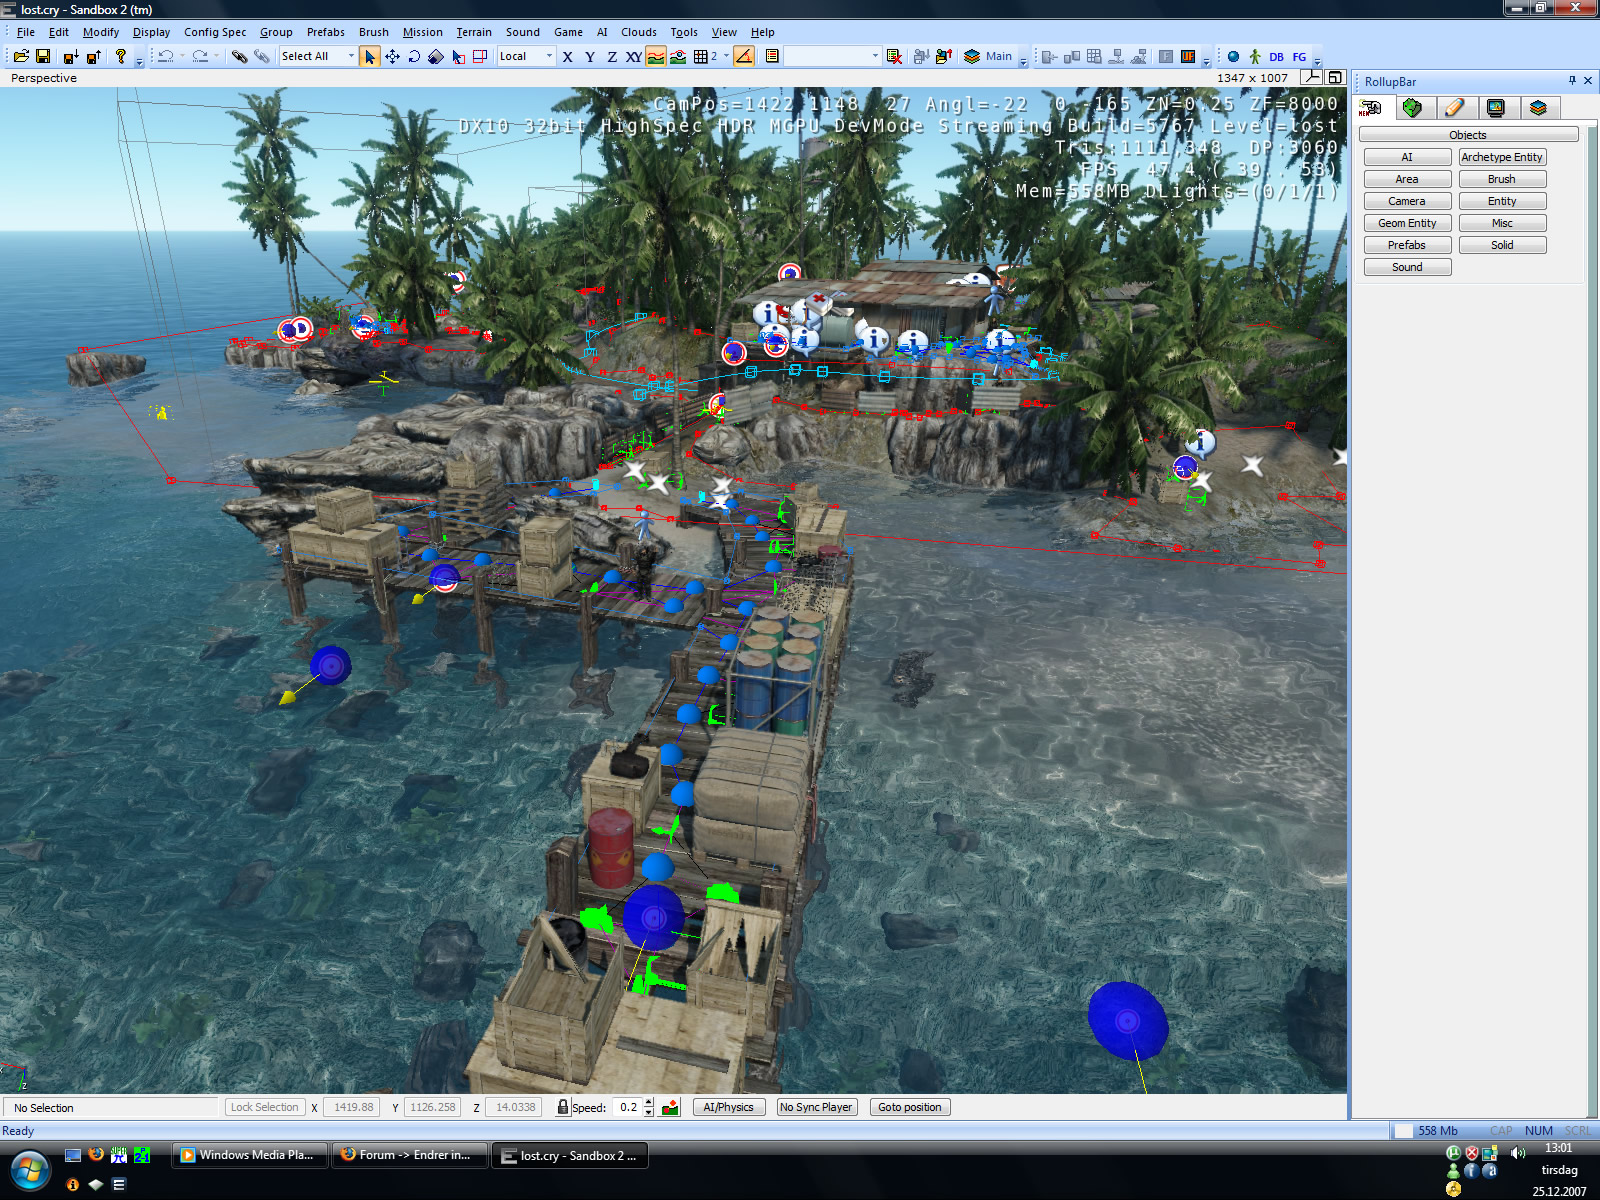Click the blue sphere material icon
Screen dimensions: 1600x1200
pyautogui.click(x=1233, y=57)
